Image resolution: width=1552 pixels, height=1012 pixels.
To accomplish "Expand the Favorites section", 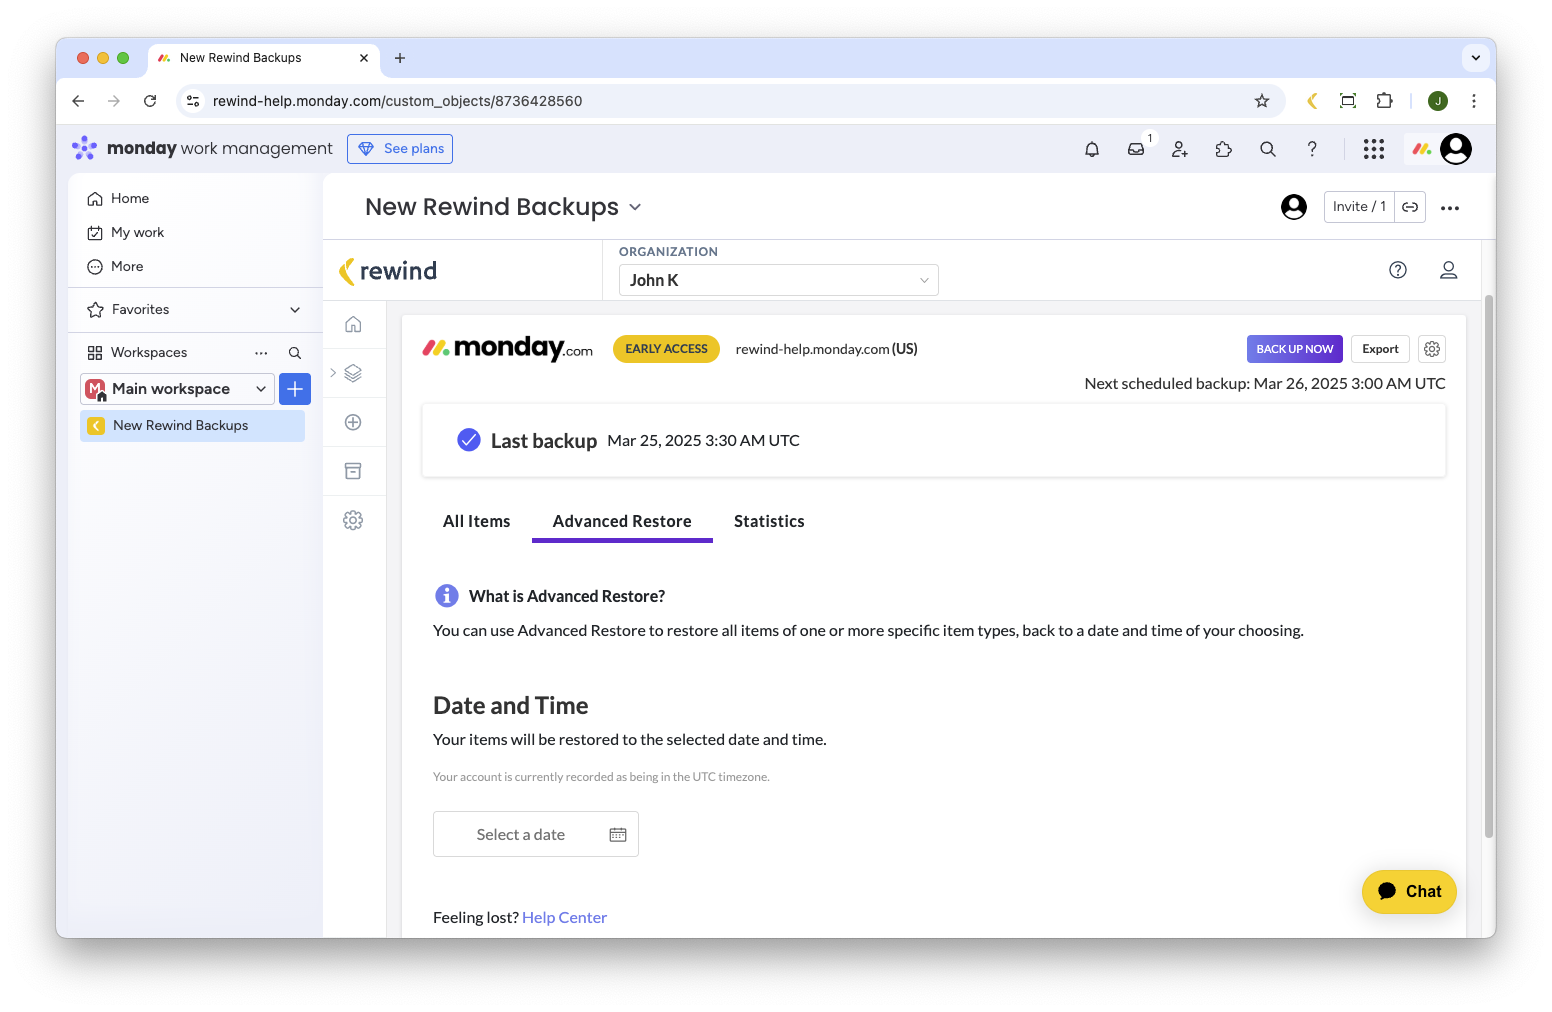I will (x=295, y=310).
